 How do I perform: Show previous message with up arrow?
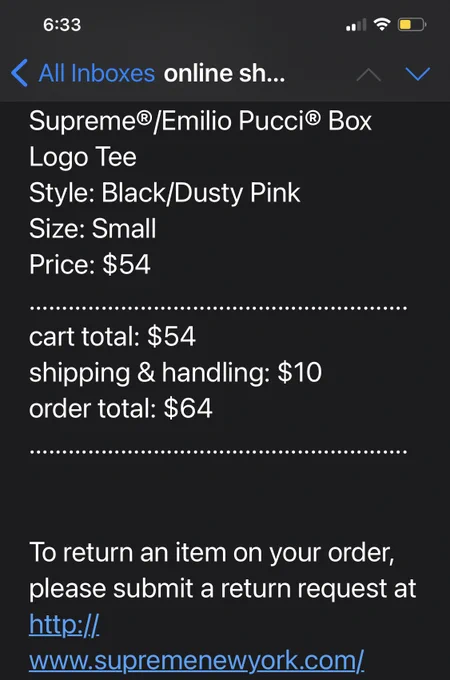tap(368, 75)
